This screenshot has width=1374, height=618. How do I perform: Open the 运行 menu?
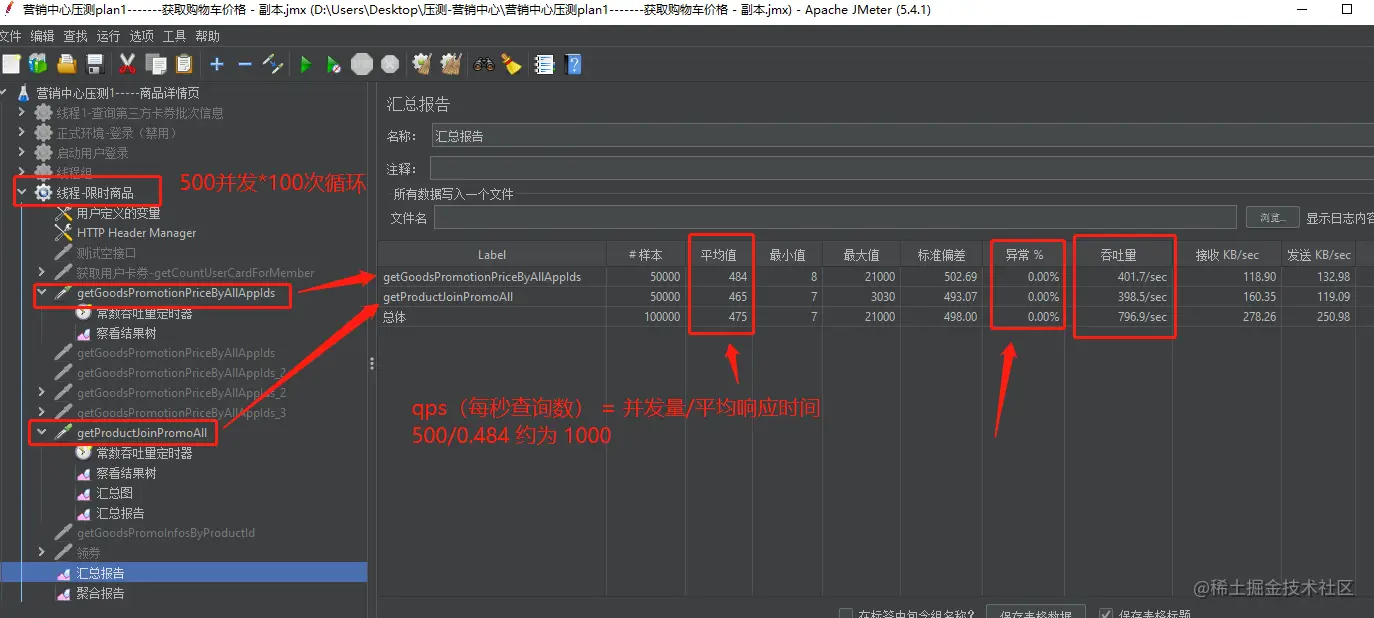pos(106,35)
